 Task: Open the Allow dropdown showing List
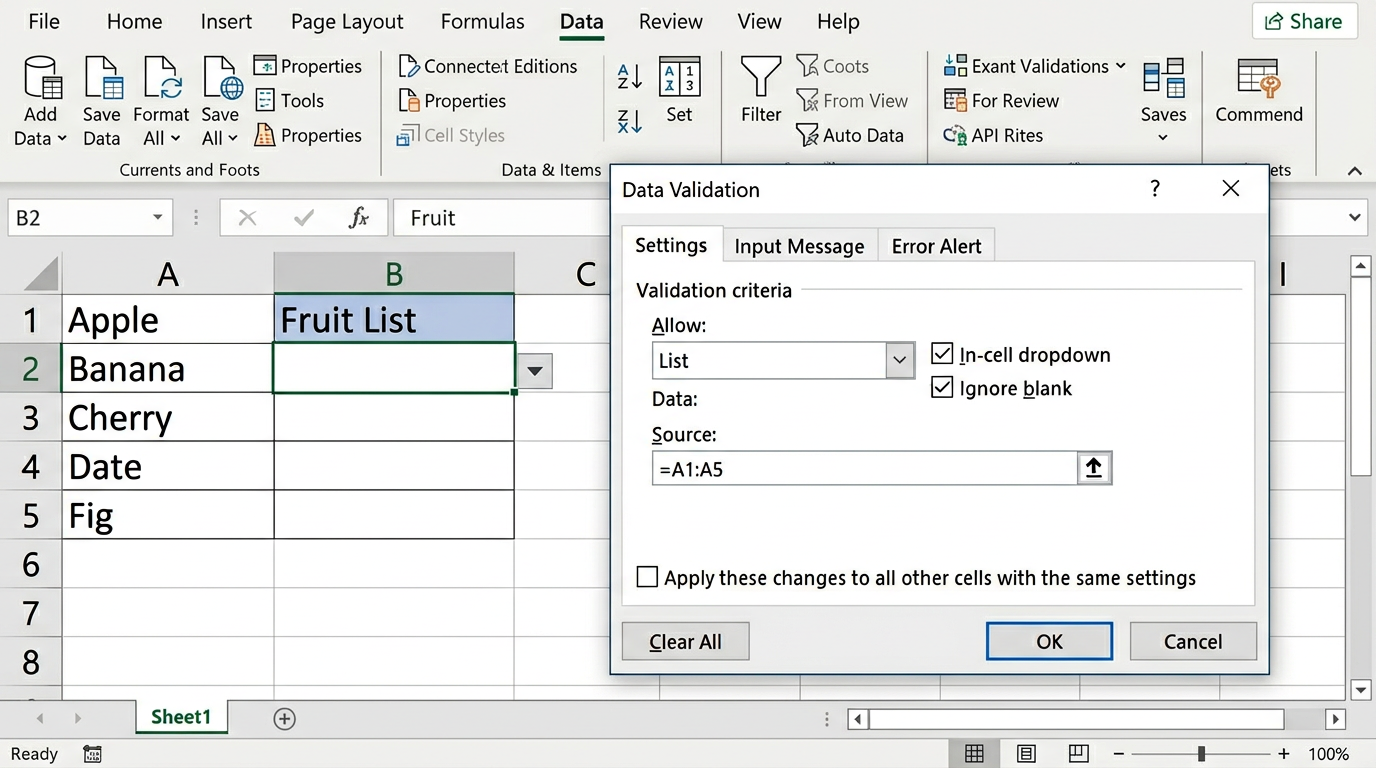pos(900,361)
